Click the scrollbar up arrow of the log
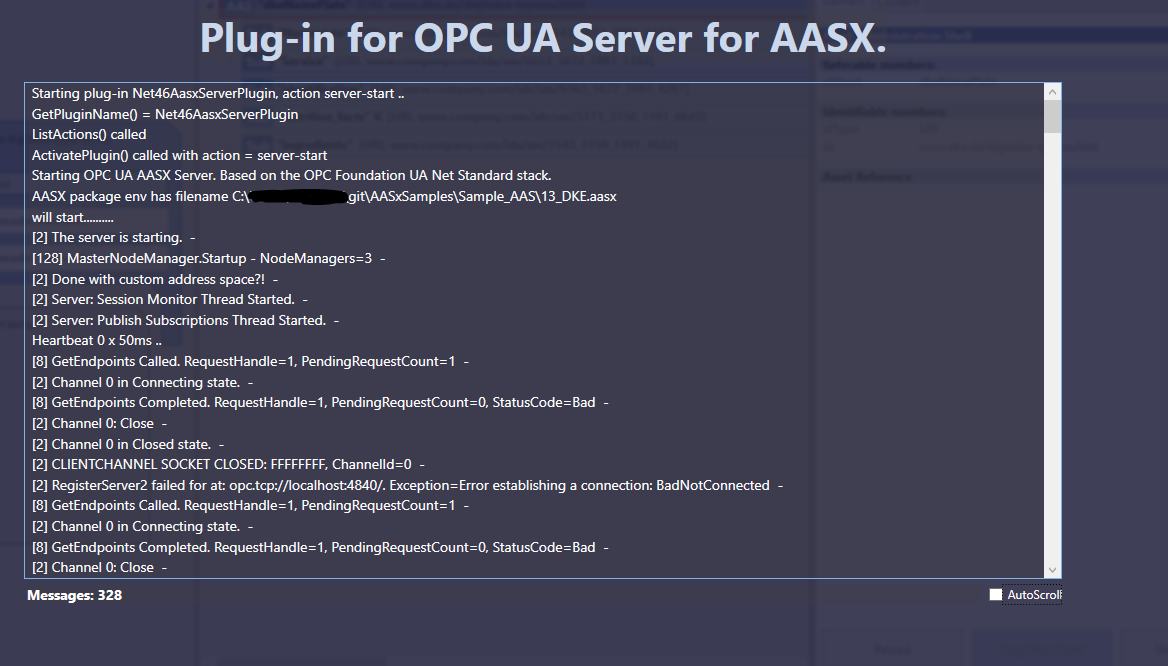 point(1051,90)
